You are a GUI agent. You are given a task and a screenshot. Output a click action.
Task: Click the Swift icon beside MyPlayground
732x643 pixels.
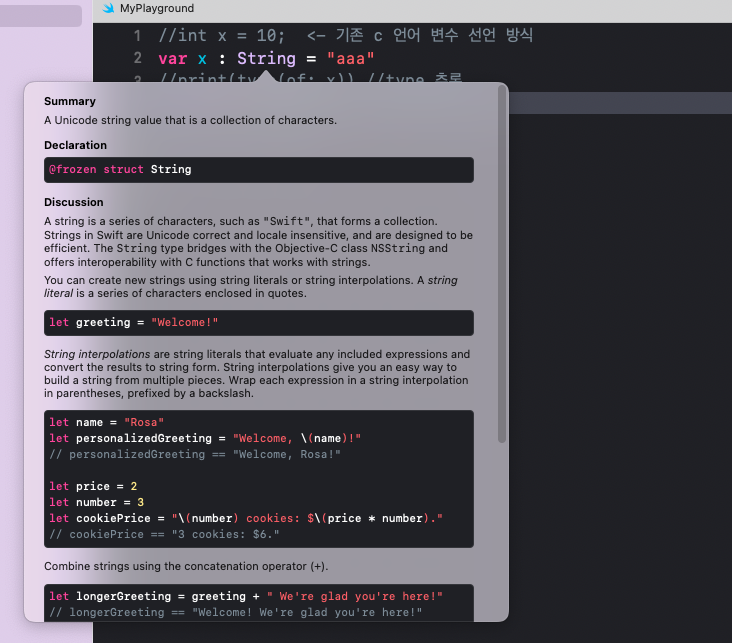coord(108,8)
